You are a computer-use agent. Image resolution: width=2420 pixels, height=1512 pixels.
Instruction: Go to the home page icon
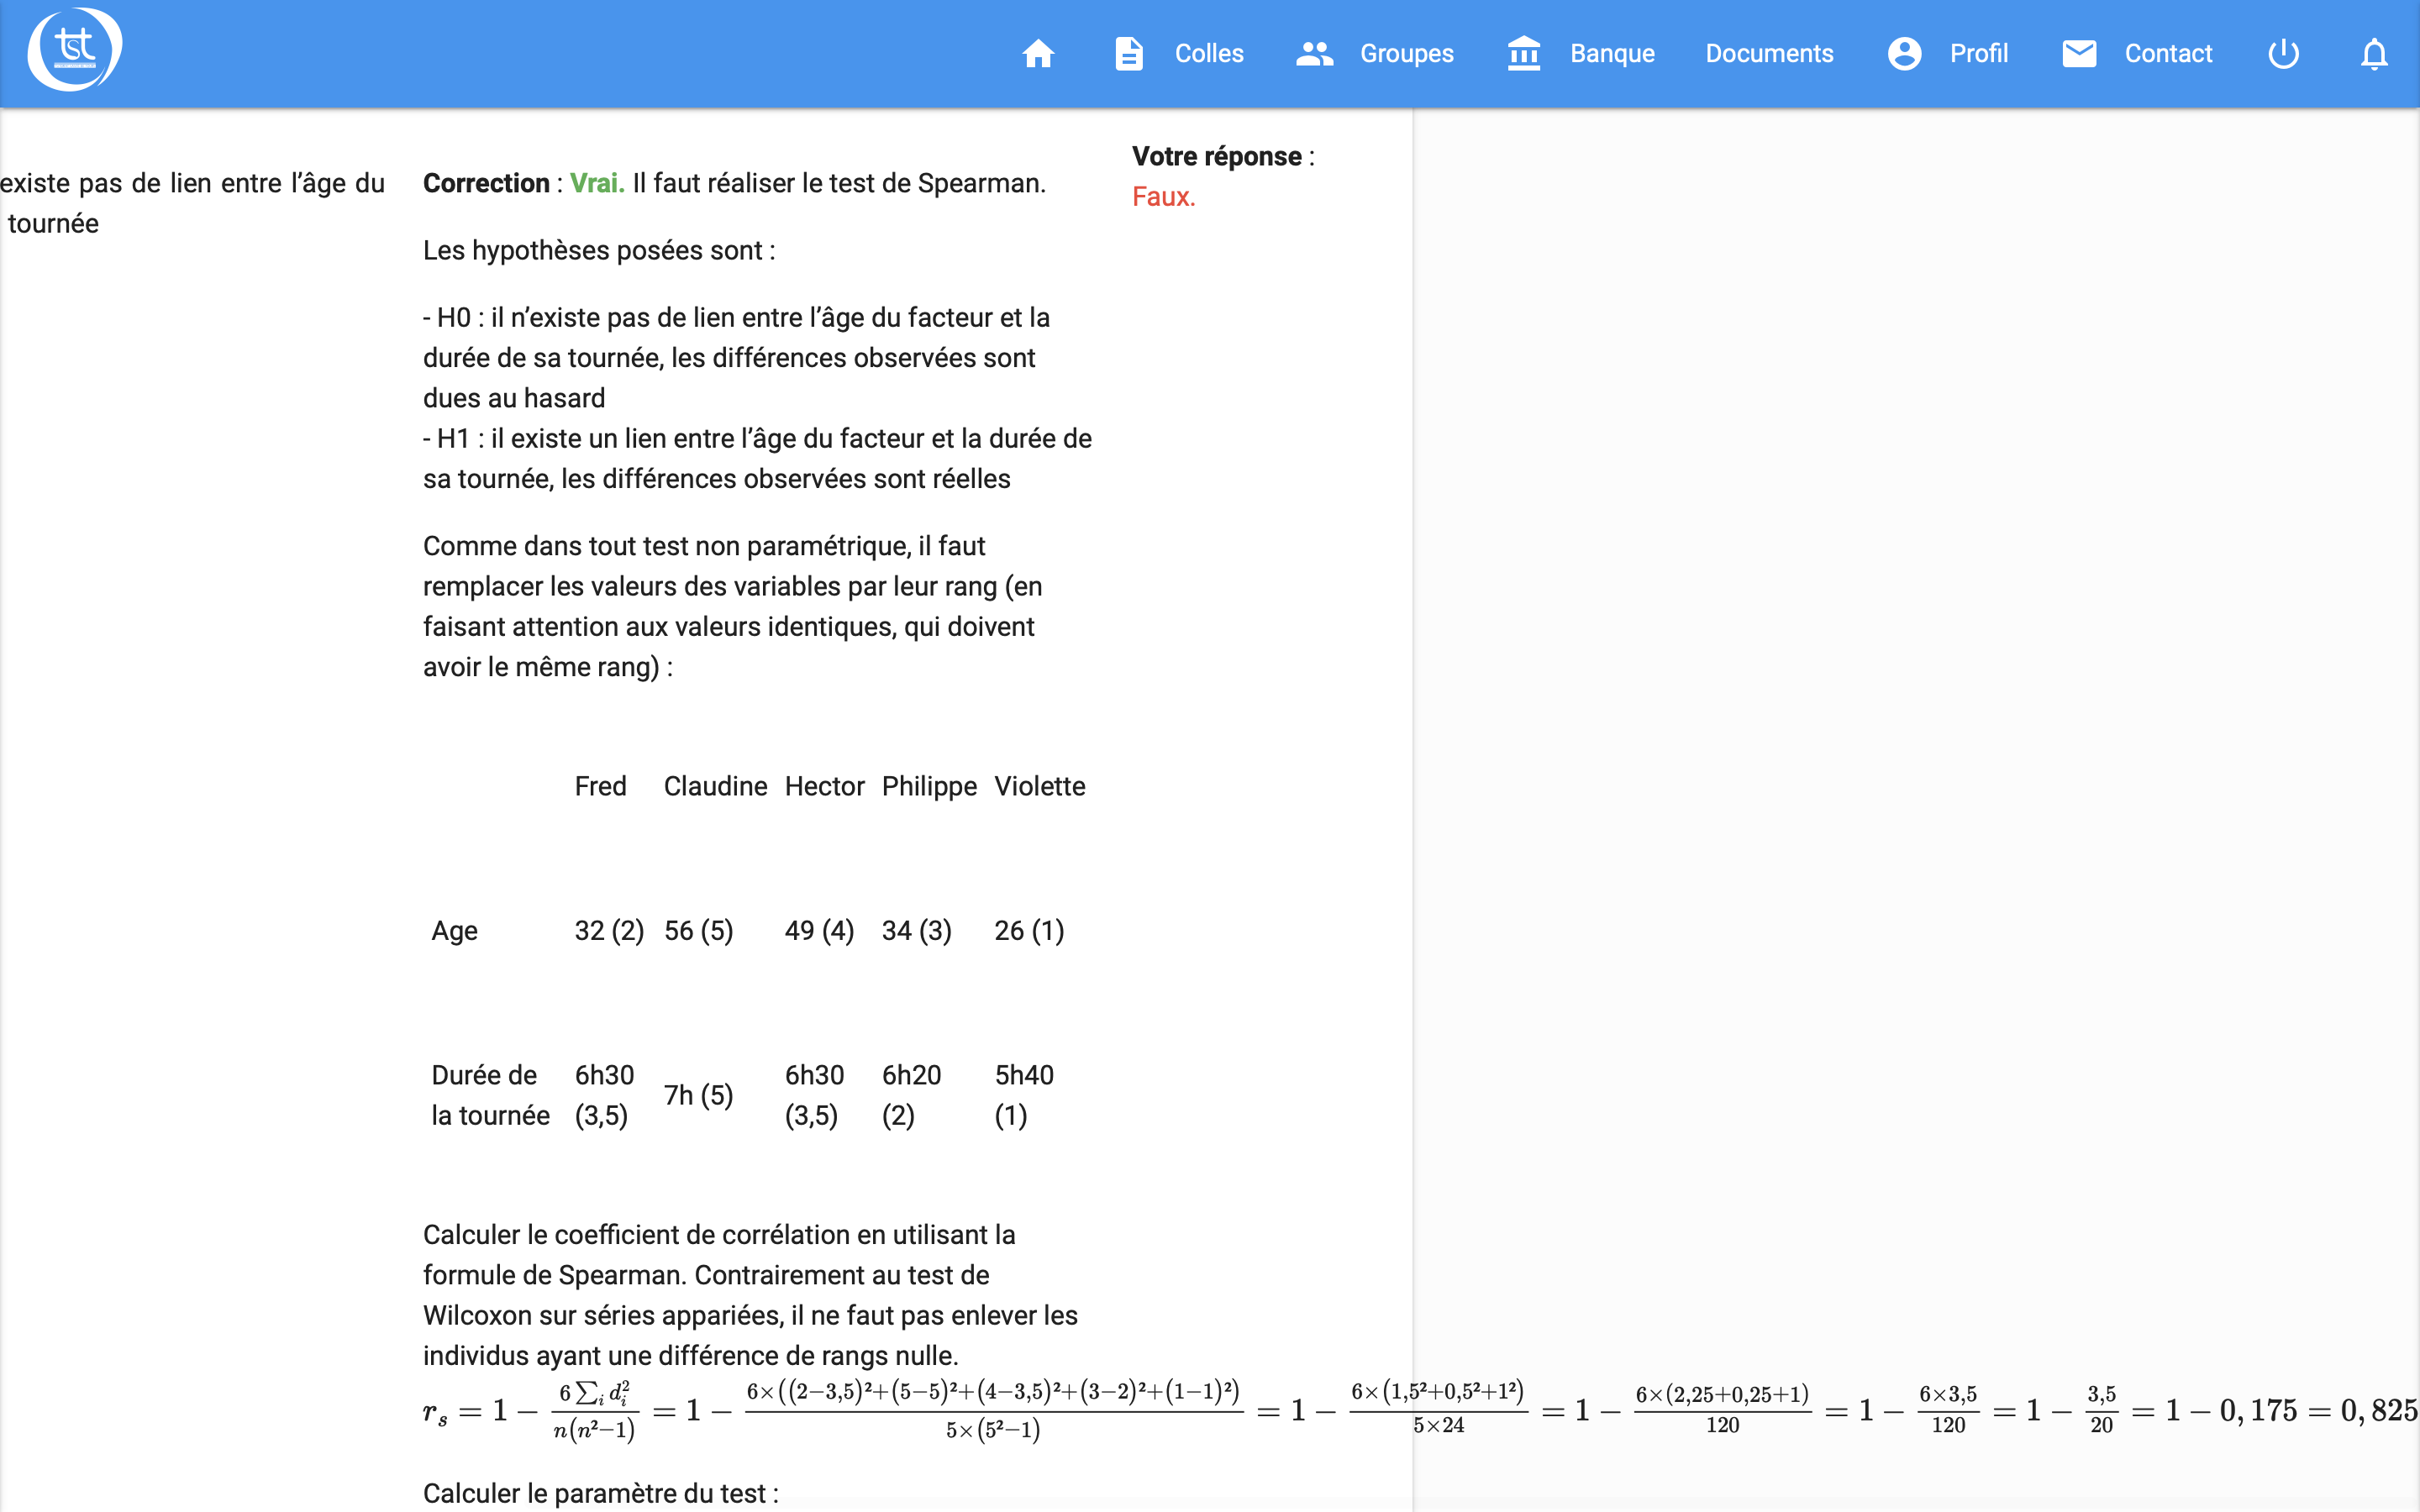click(x=1038, y=53)
